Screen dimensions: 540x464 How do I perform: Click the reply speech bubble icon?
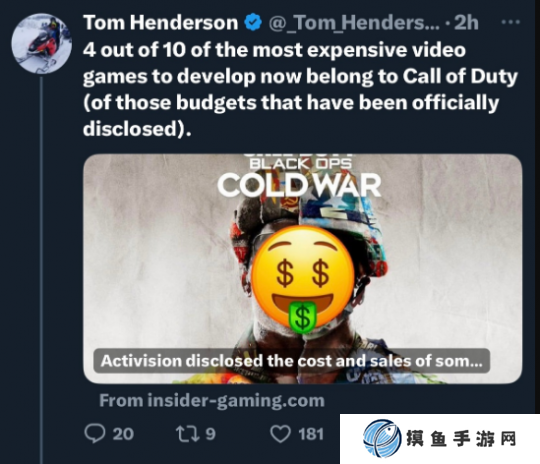point(95,433)
